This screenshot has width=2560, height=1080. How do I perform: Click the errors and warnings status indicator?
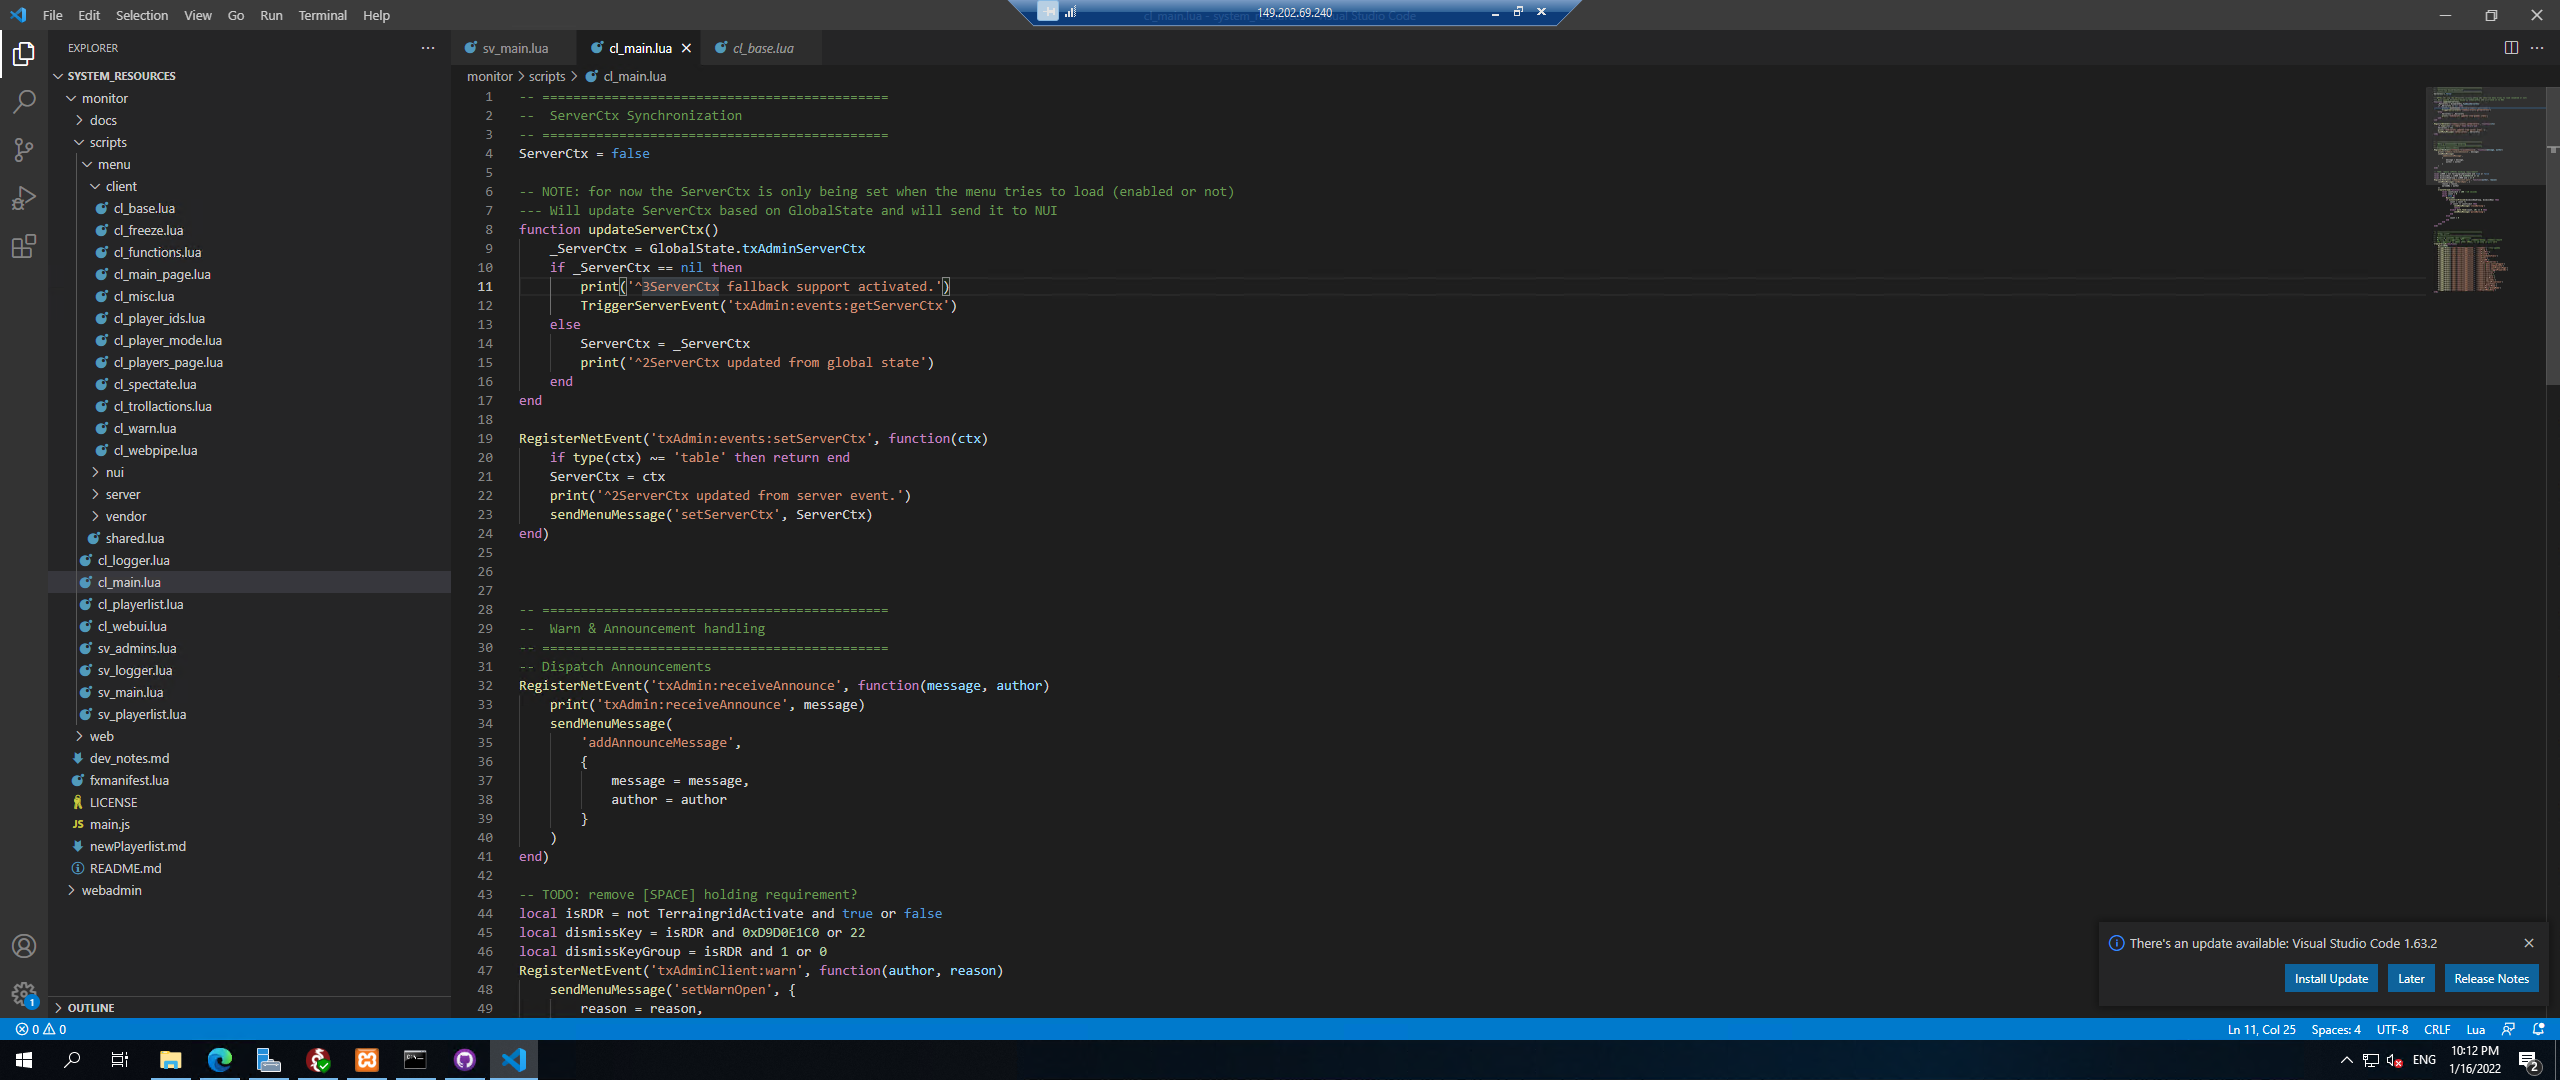[x=41, y=1029]
